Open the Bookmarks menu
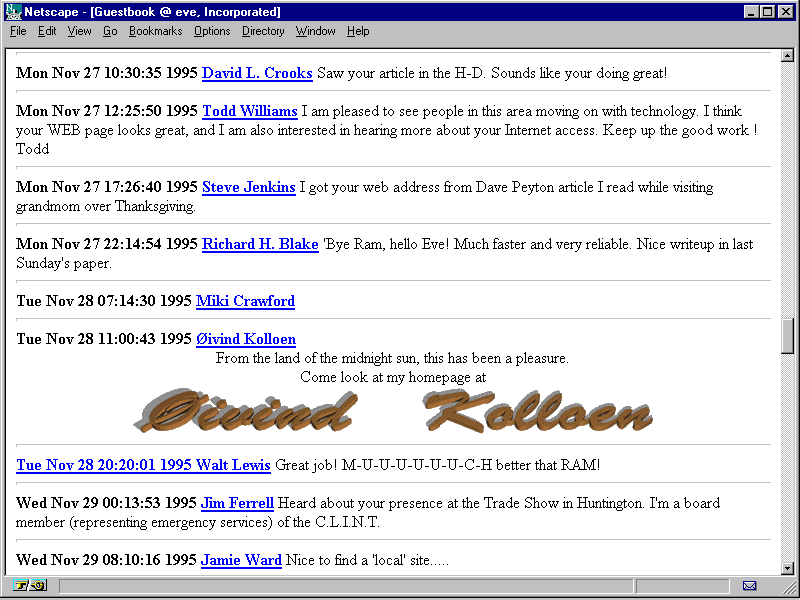800x600 pixels. pos(155,31)
